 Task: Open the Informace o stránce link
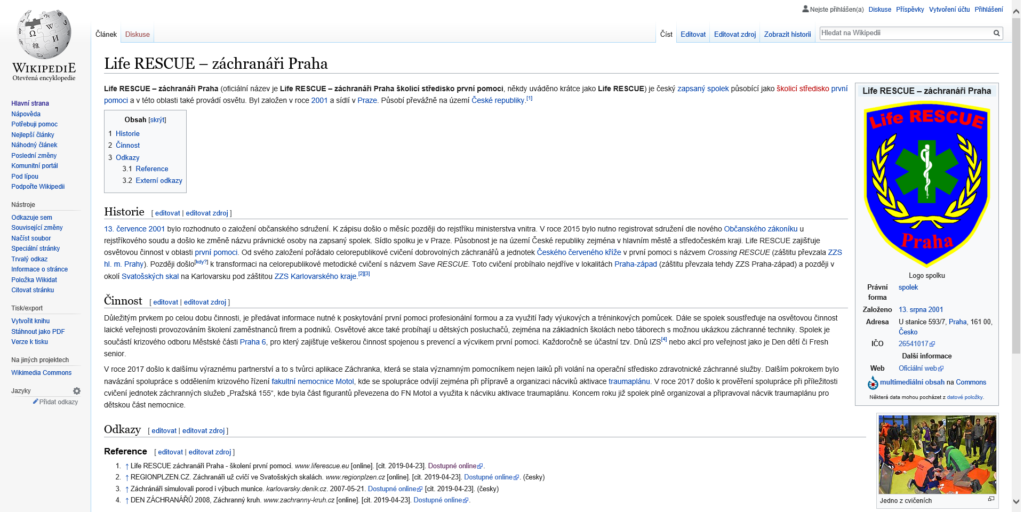pos(39,269)
